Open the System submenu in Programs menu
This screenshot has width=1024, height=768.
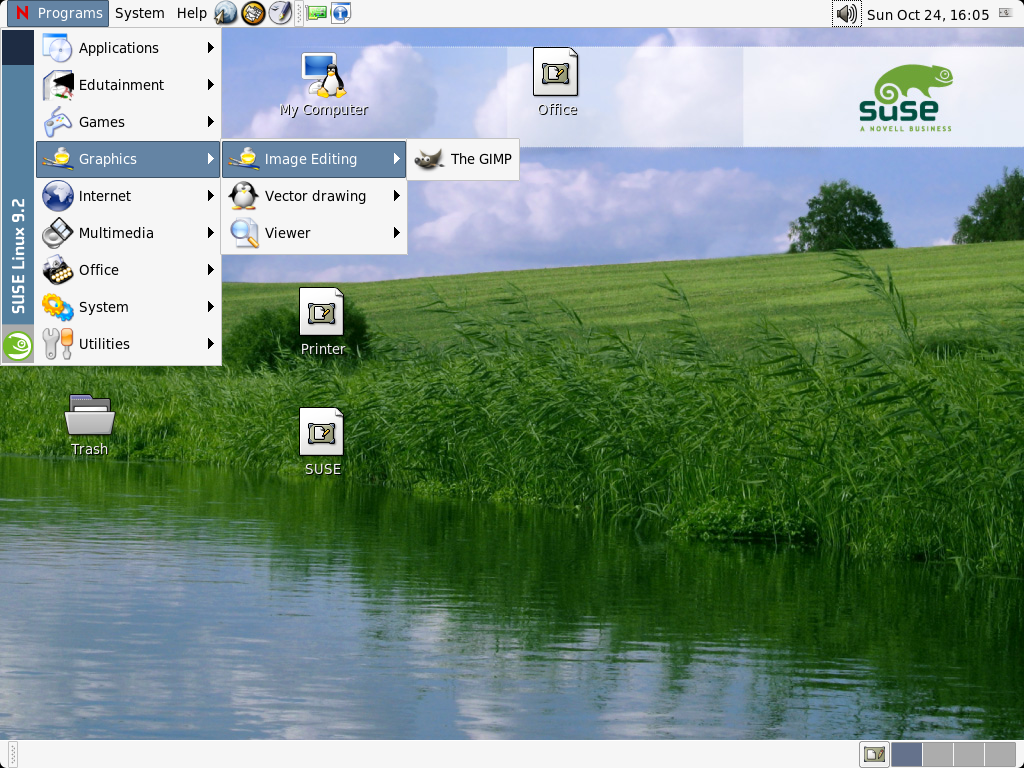pos(128,307)
